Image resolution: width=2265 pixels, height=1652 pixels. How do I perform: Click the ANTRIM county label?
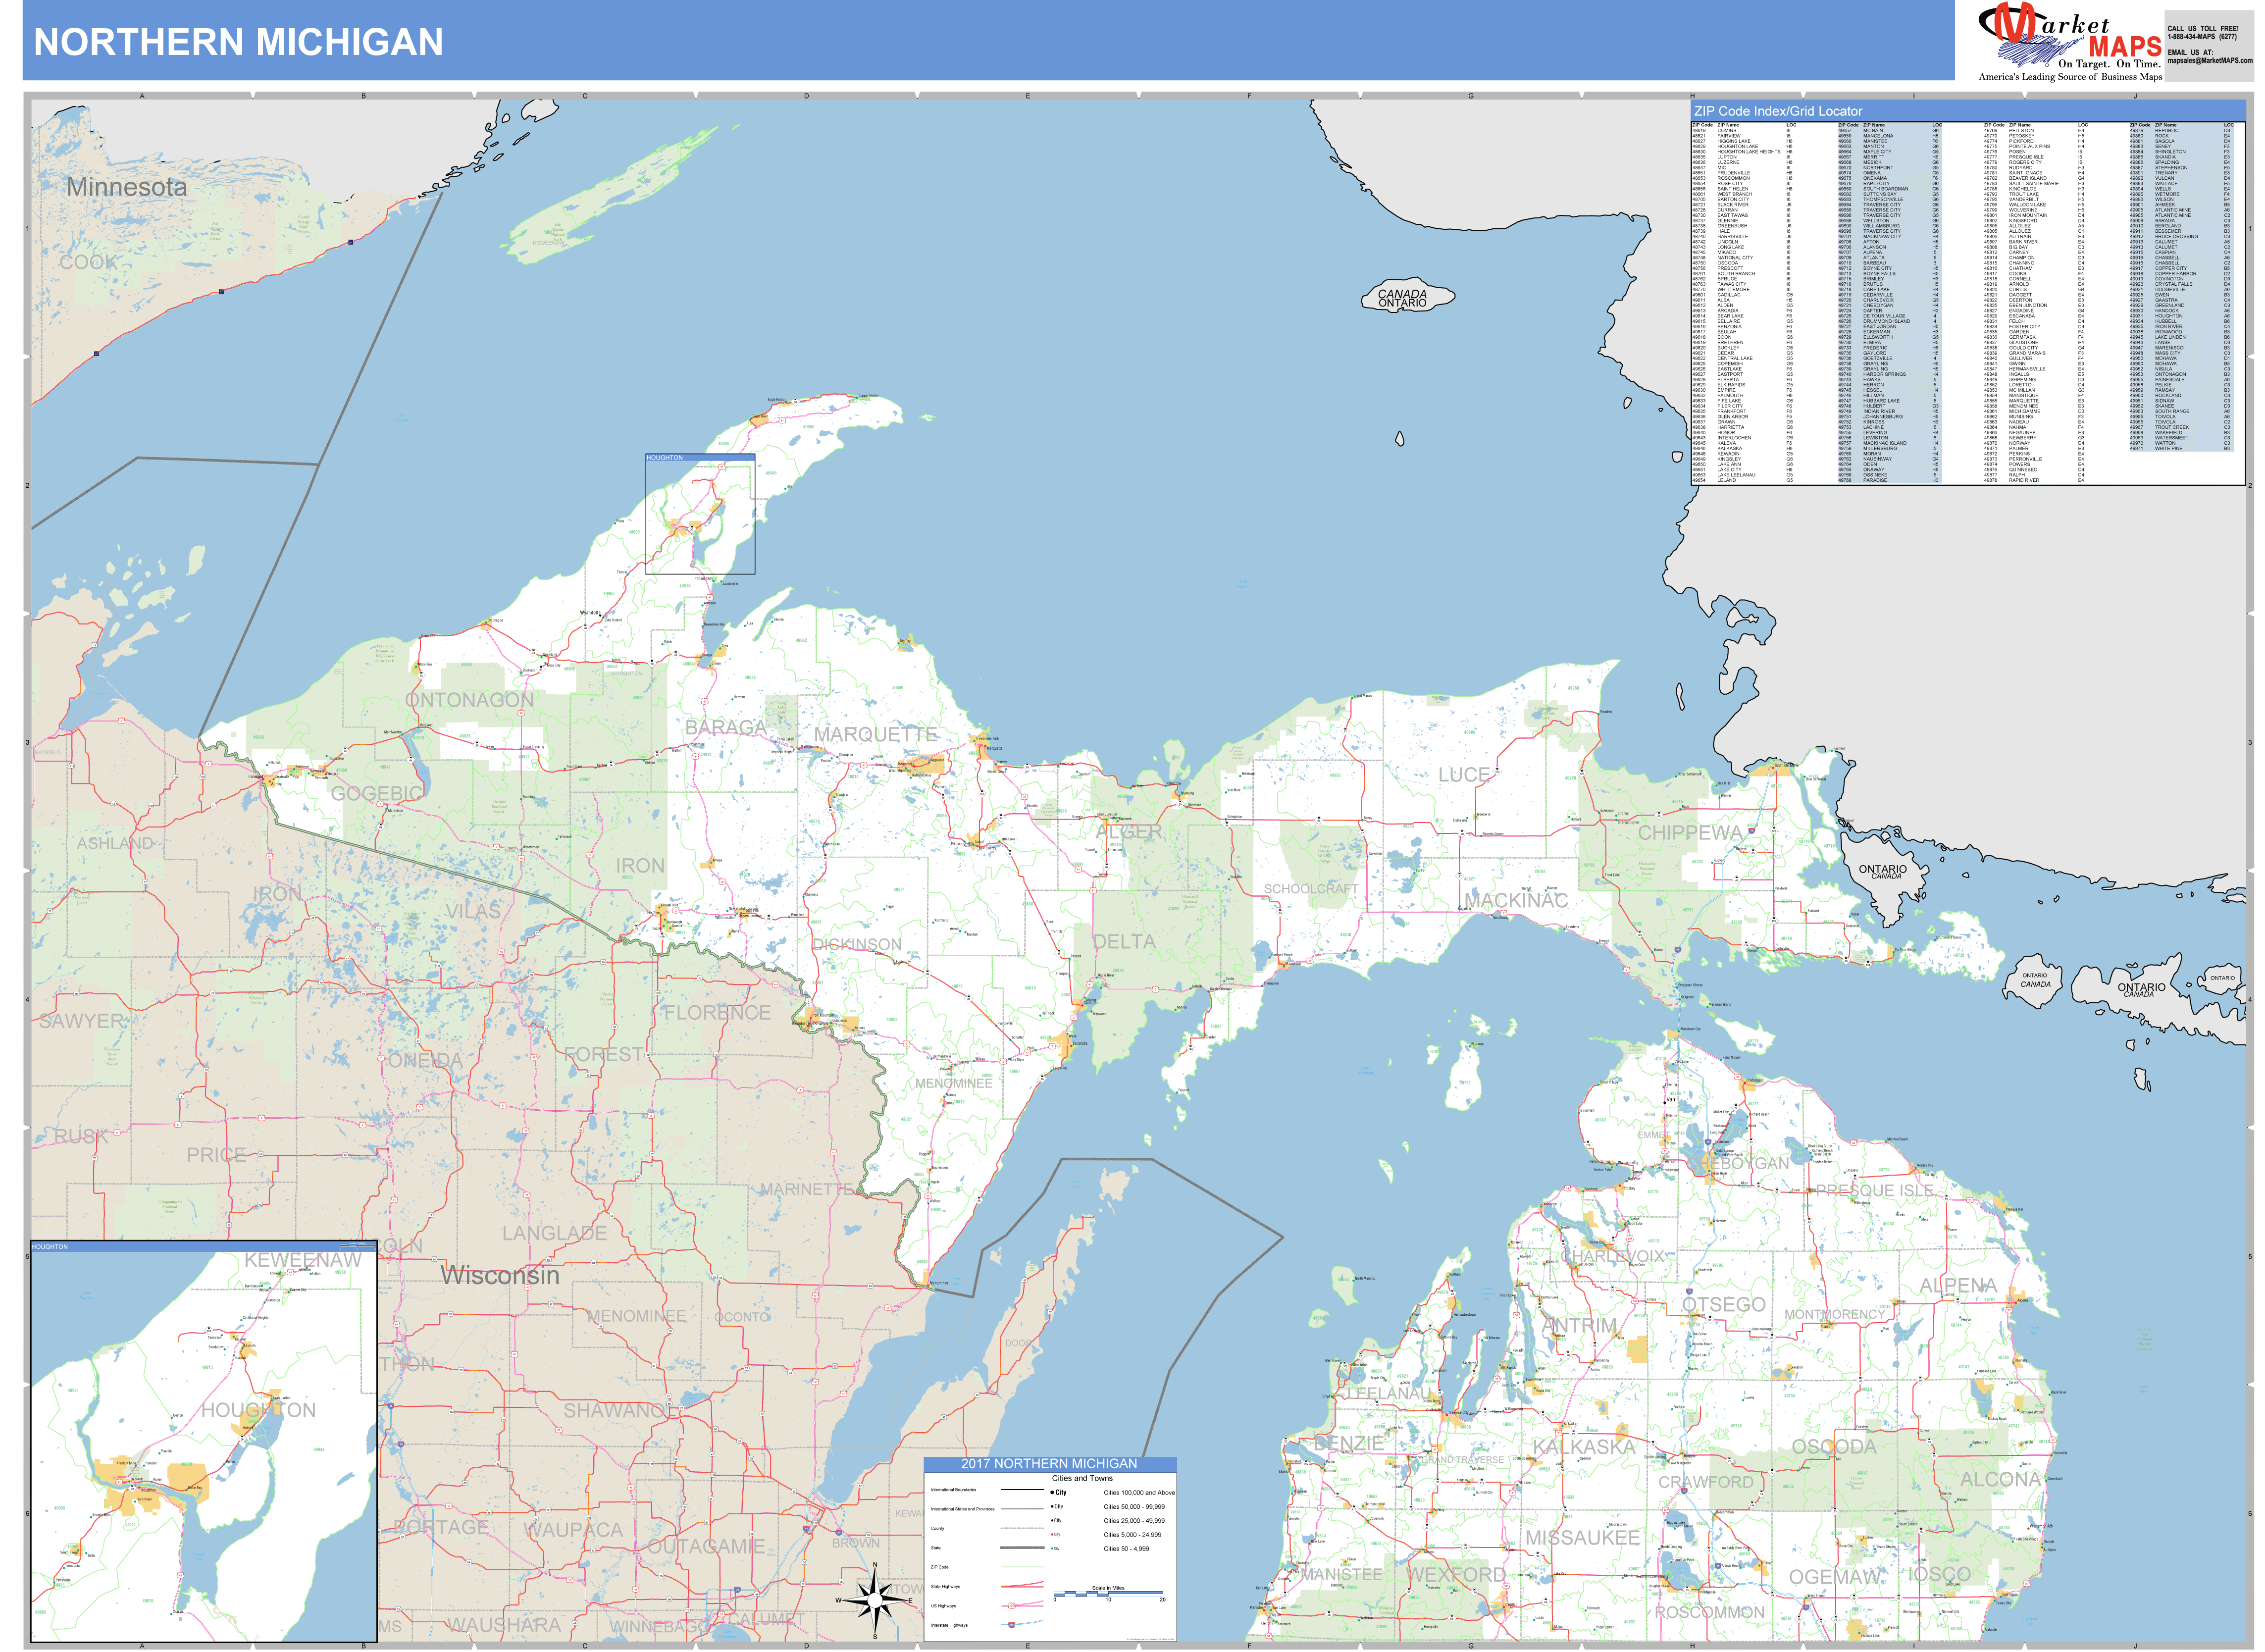(x=1580, y=1326)
